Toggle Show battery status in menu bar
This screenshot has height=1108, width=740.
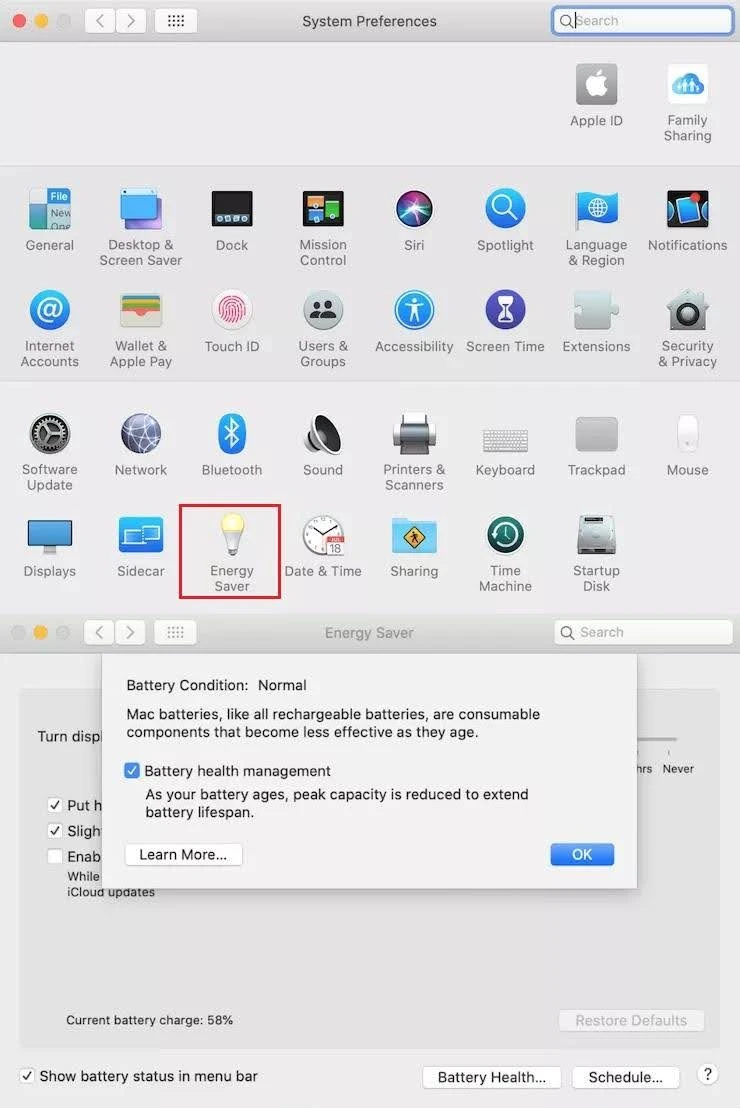coord(27,1075)
